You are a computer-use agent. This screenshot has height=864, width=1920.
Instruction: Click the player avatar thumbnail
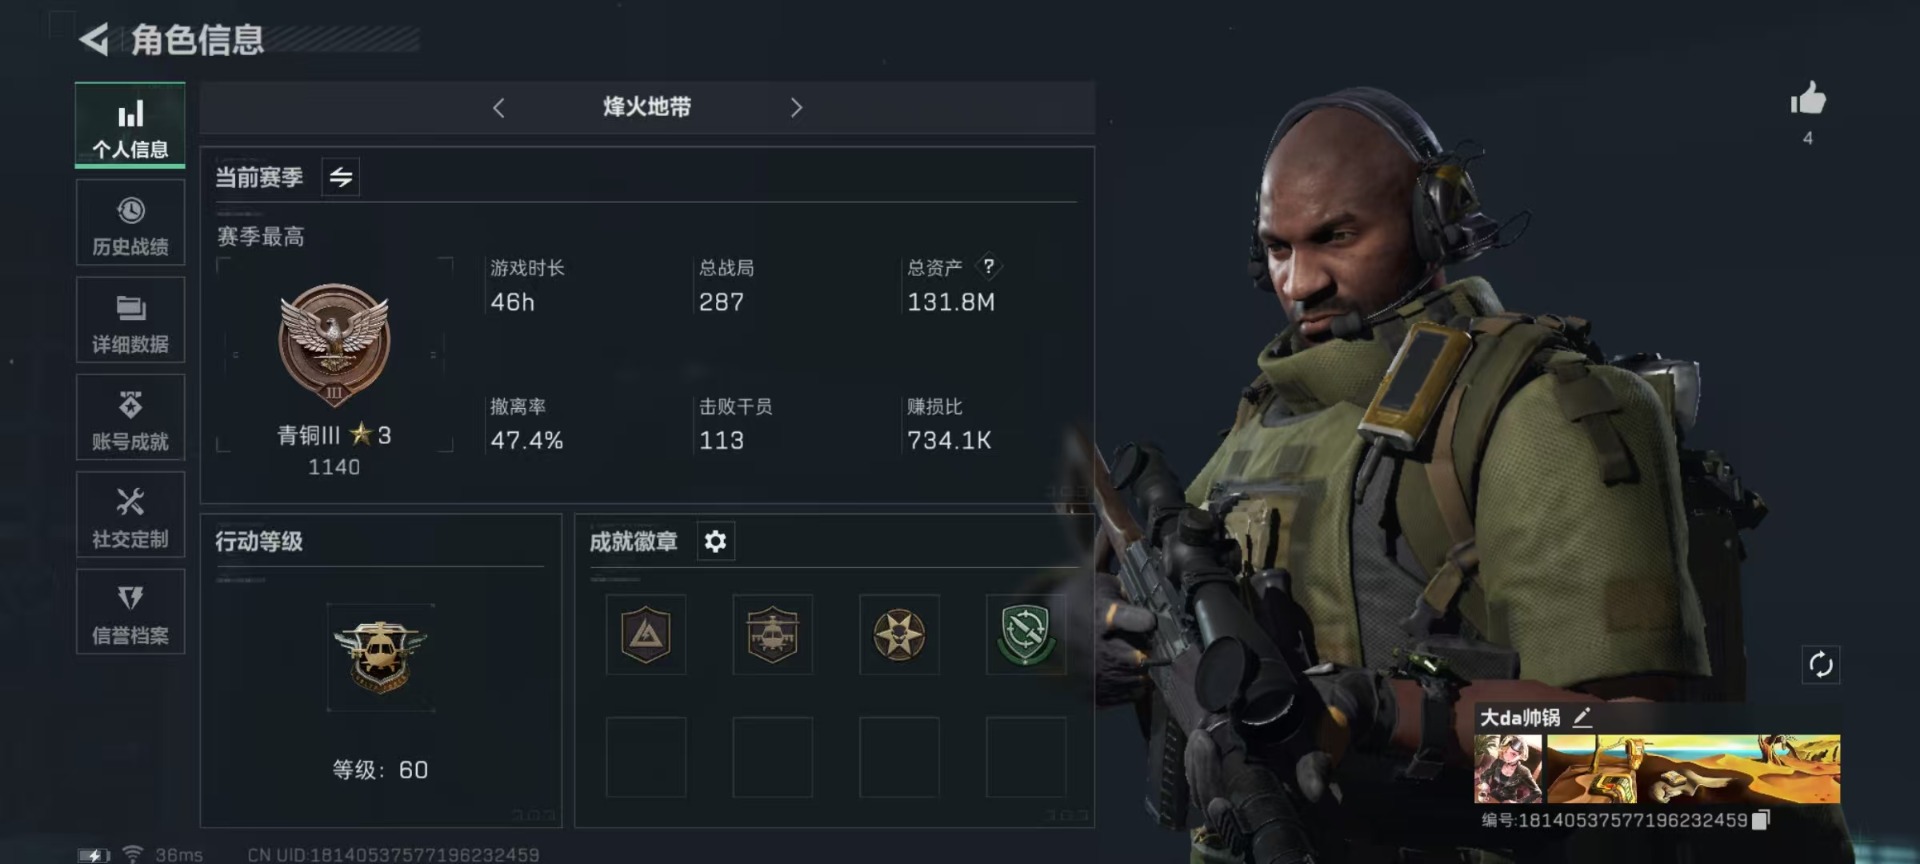[1508, 769]
